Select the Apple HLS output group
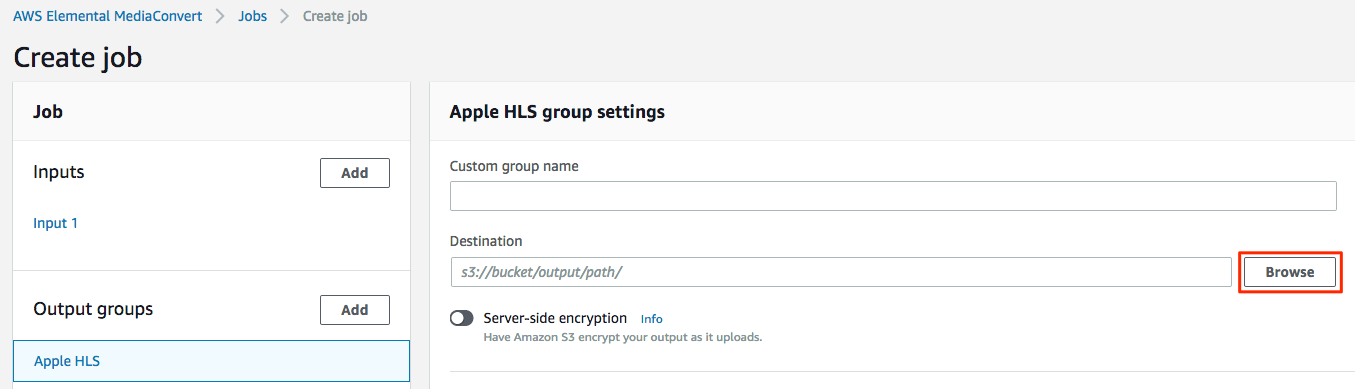Screen dimensions: 1355x389 click(211, 361)
